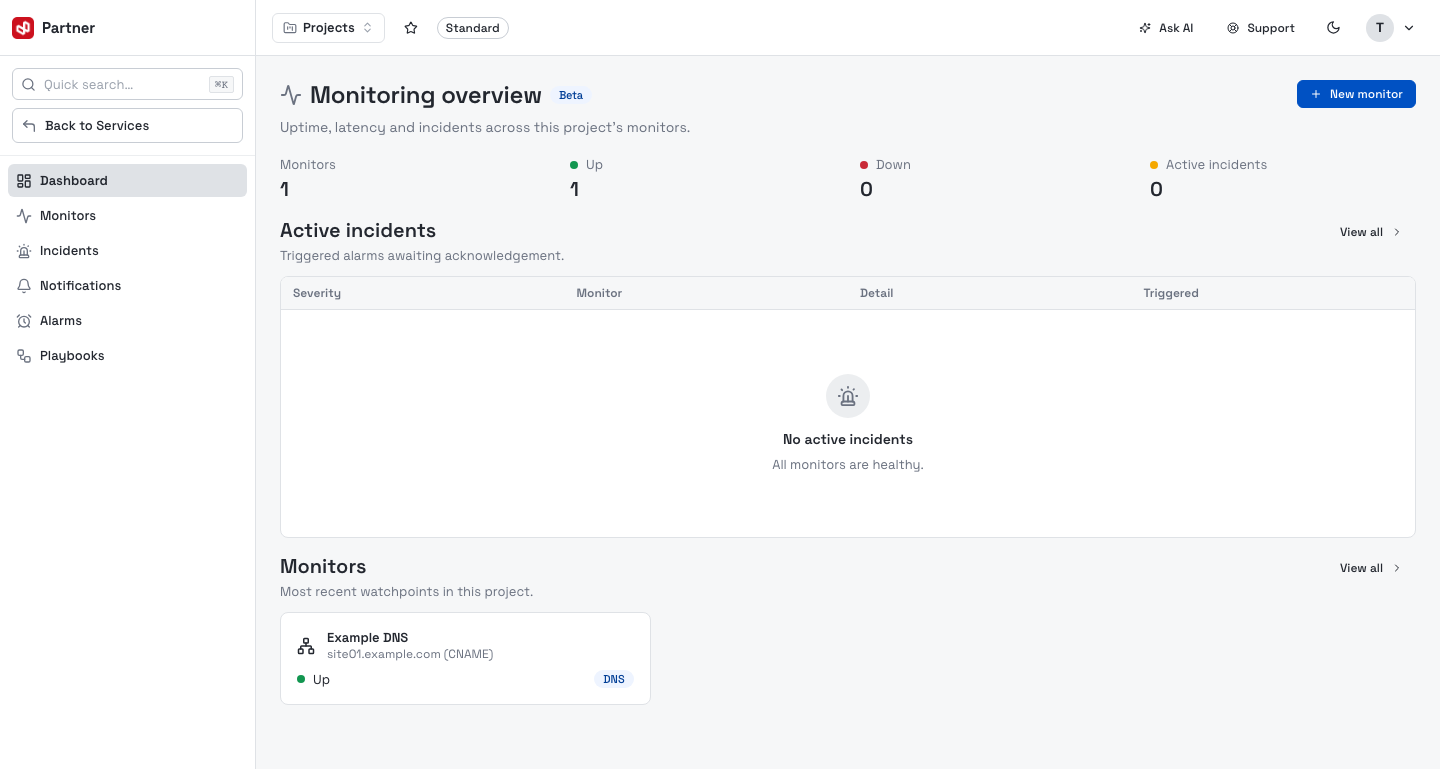Click the pulse icon beside Monitoring overview
This screenshot has width=1440, height=769.
[x=291, y=95]
